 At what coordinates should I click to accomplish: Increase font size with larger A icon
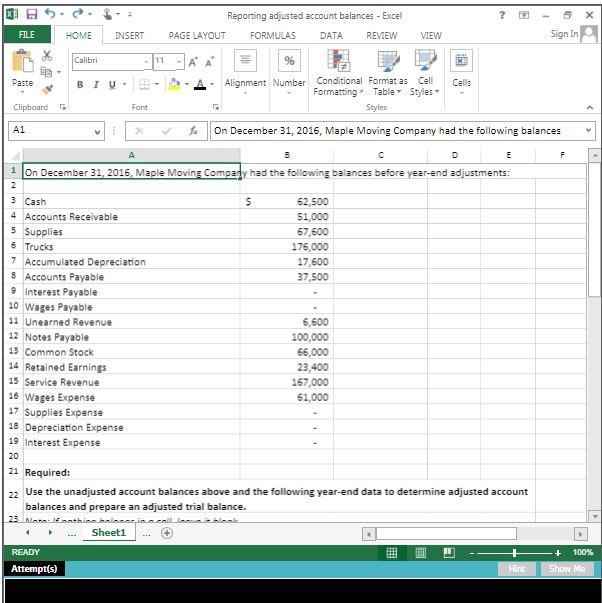193,62
